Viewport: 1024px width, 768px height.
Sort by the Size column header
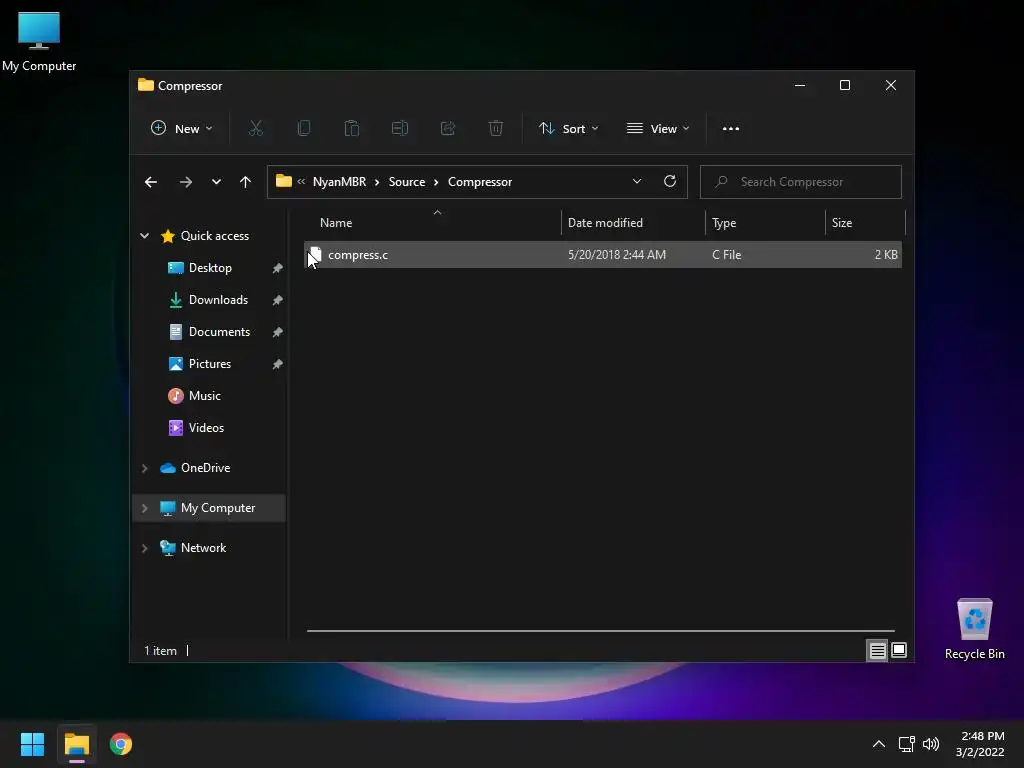pyautogui.click(x=842, y=223)
